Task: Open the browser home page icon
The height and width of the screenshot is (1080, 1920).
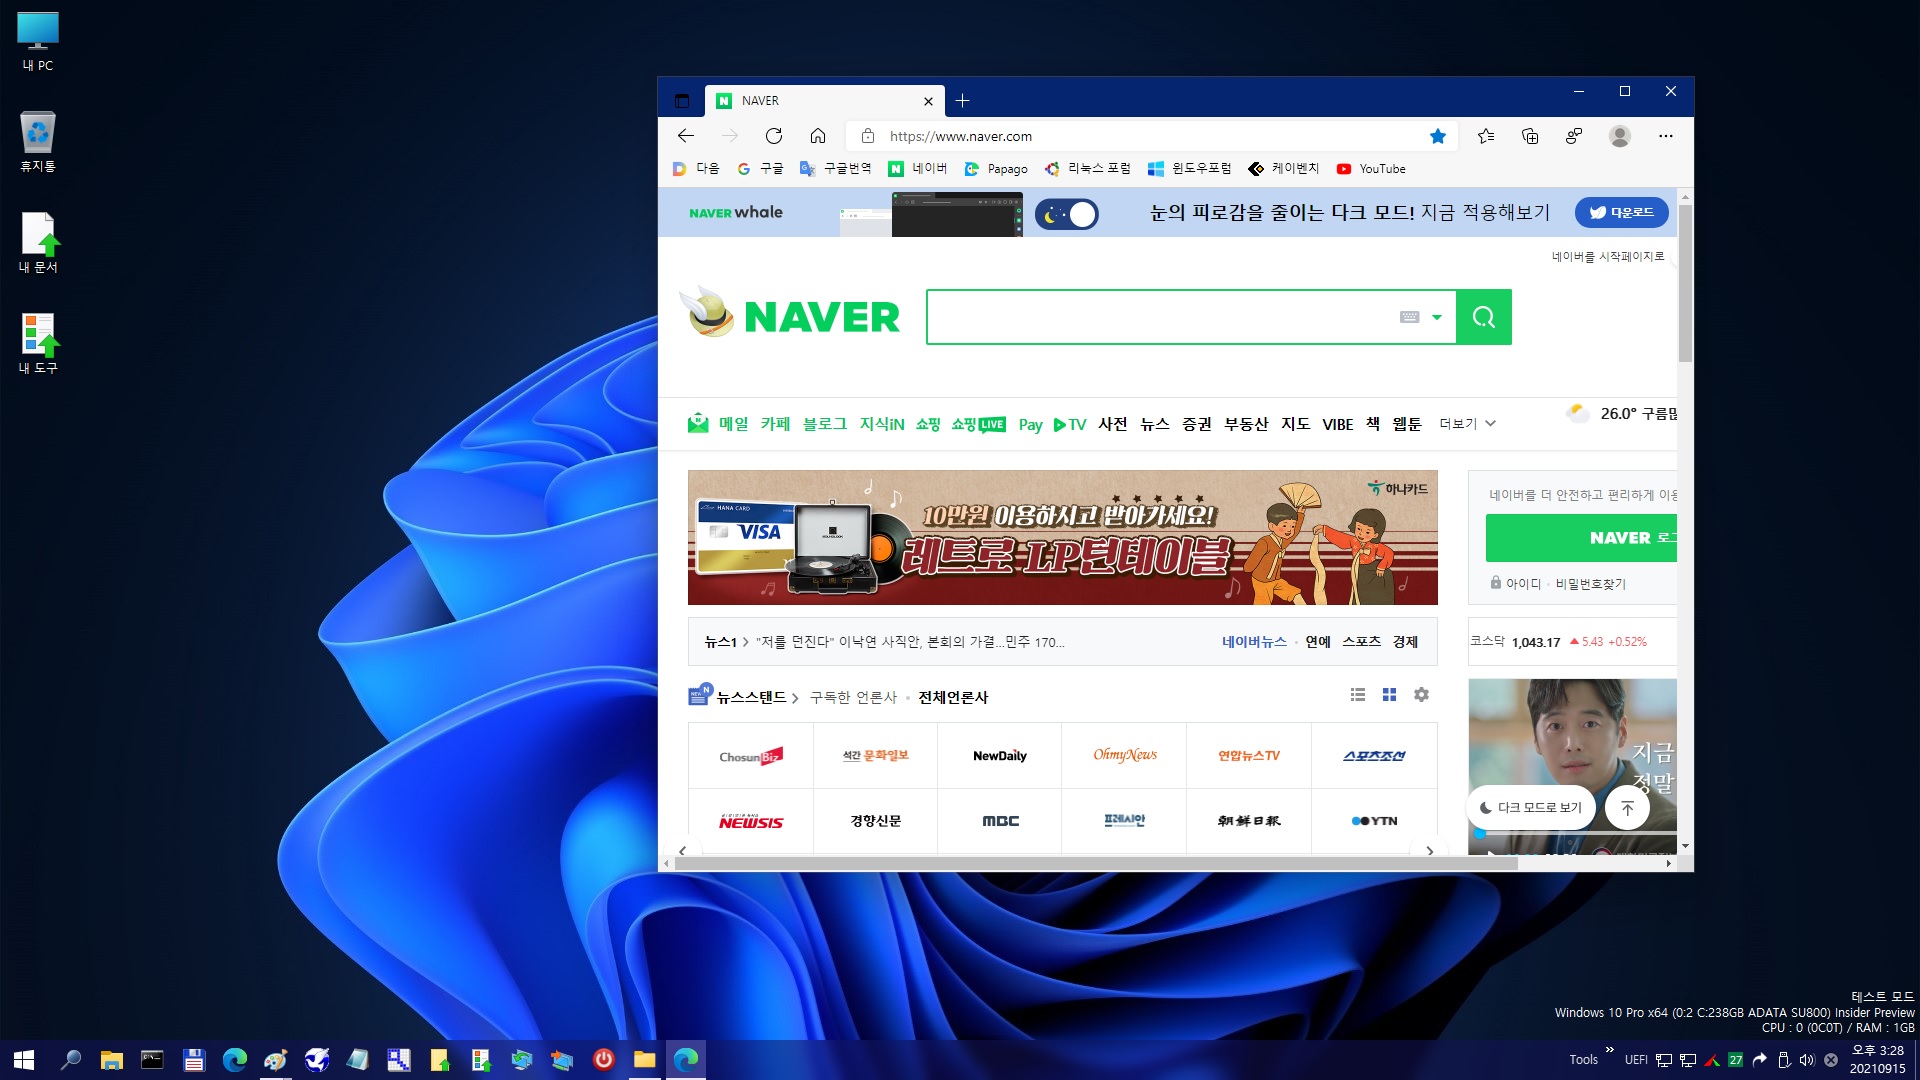Action: (818, 136)
